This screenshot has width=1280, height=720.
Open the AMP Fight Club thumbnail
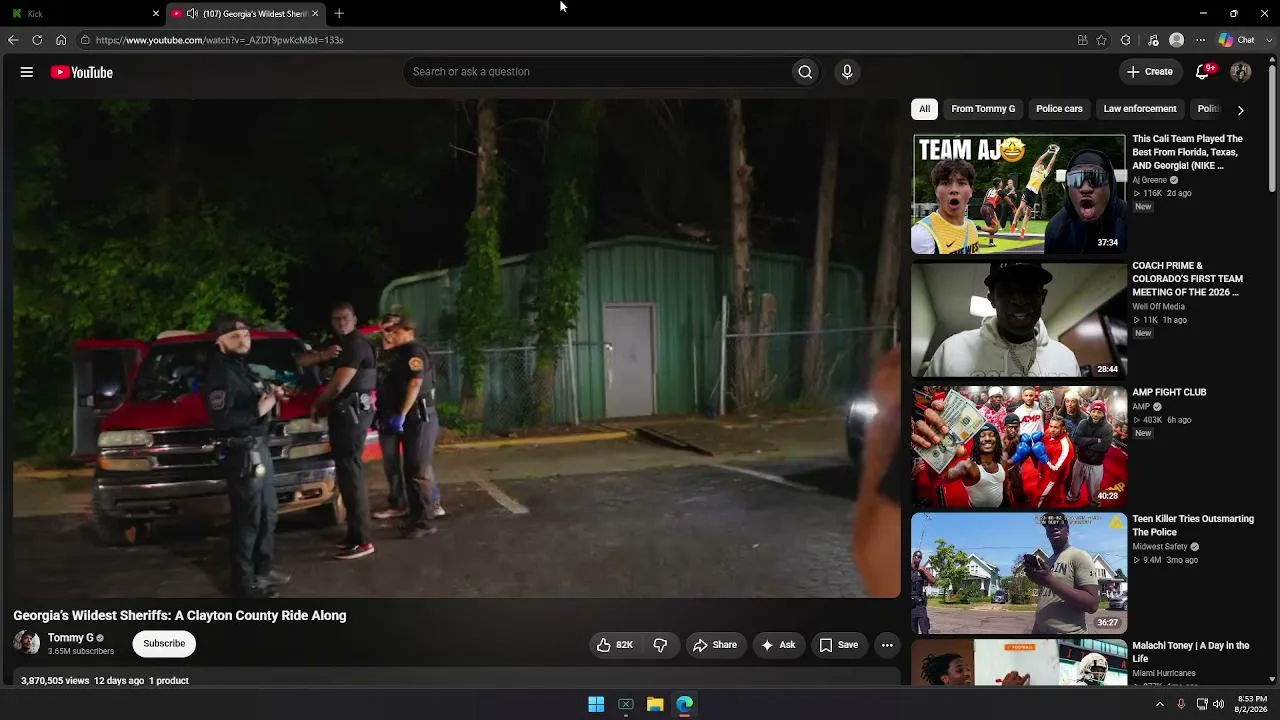point(1019,447)
